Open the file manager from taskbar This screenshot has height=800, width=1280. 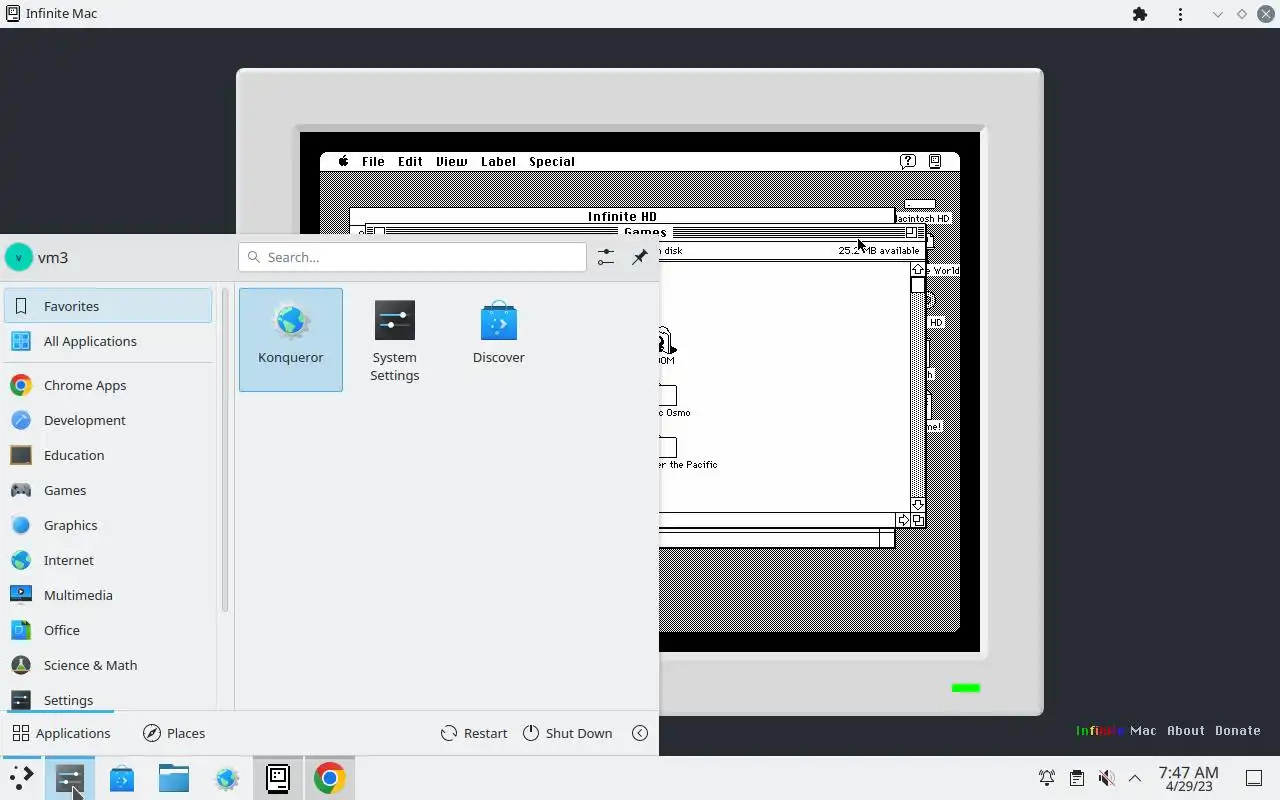pos(174,778)
